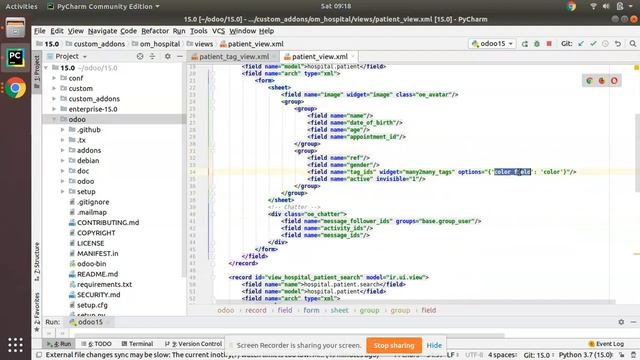Expand the enterprise-15.0 folder
640x360 pixels.
[54, 109]
